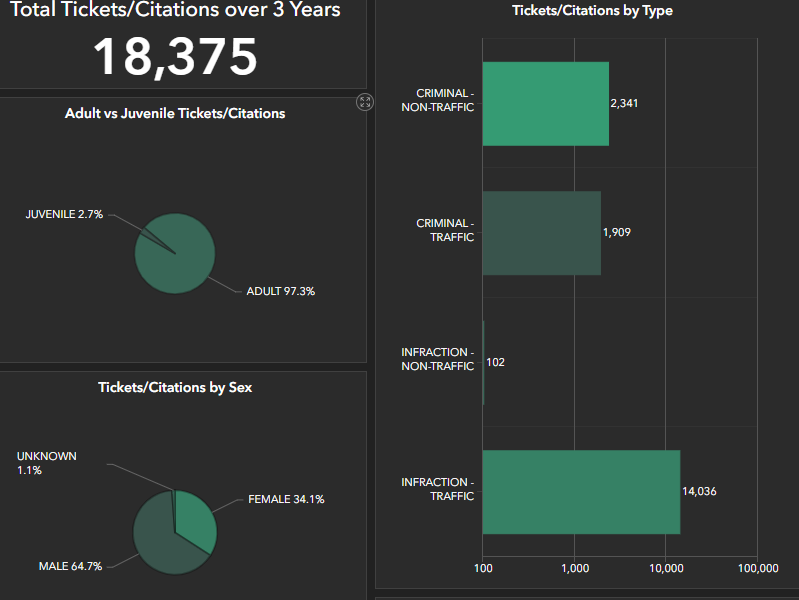Select the INFRACTION - NON-TRAFFIC bar
Image resolution: width=799 pixels, height=600 pixels.
pyautogui.click(x=483, y=362)
